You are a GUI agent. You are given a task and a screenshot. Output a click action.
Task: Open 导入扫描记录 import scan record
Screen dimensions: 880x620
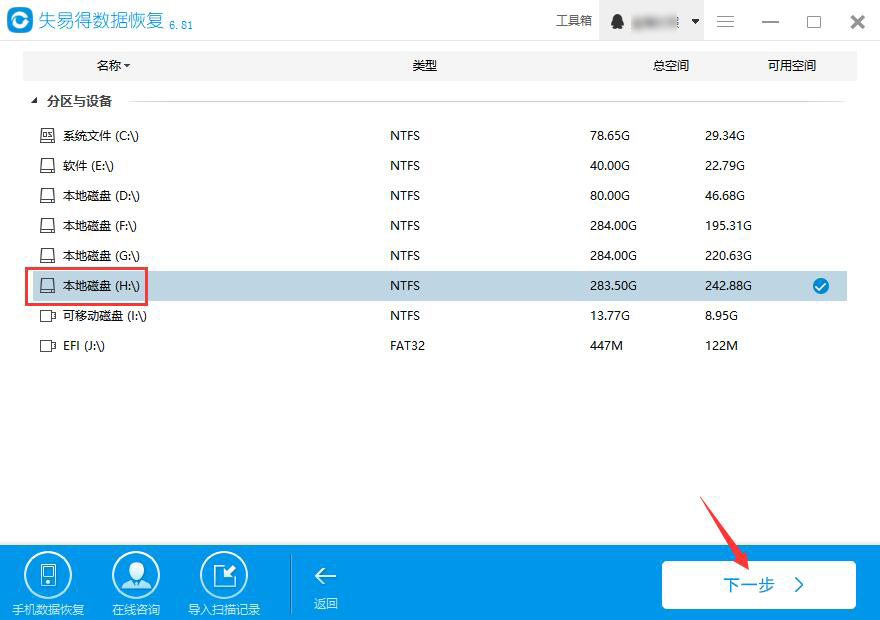point(224,584)
